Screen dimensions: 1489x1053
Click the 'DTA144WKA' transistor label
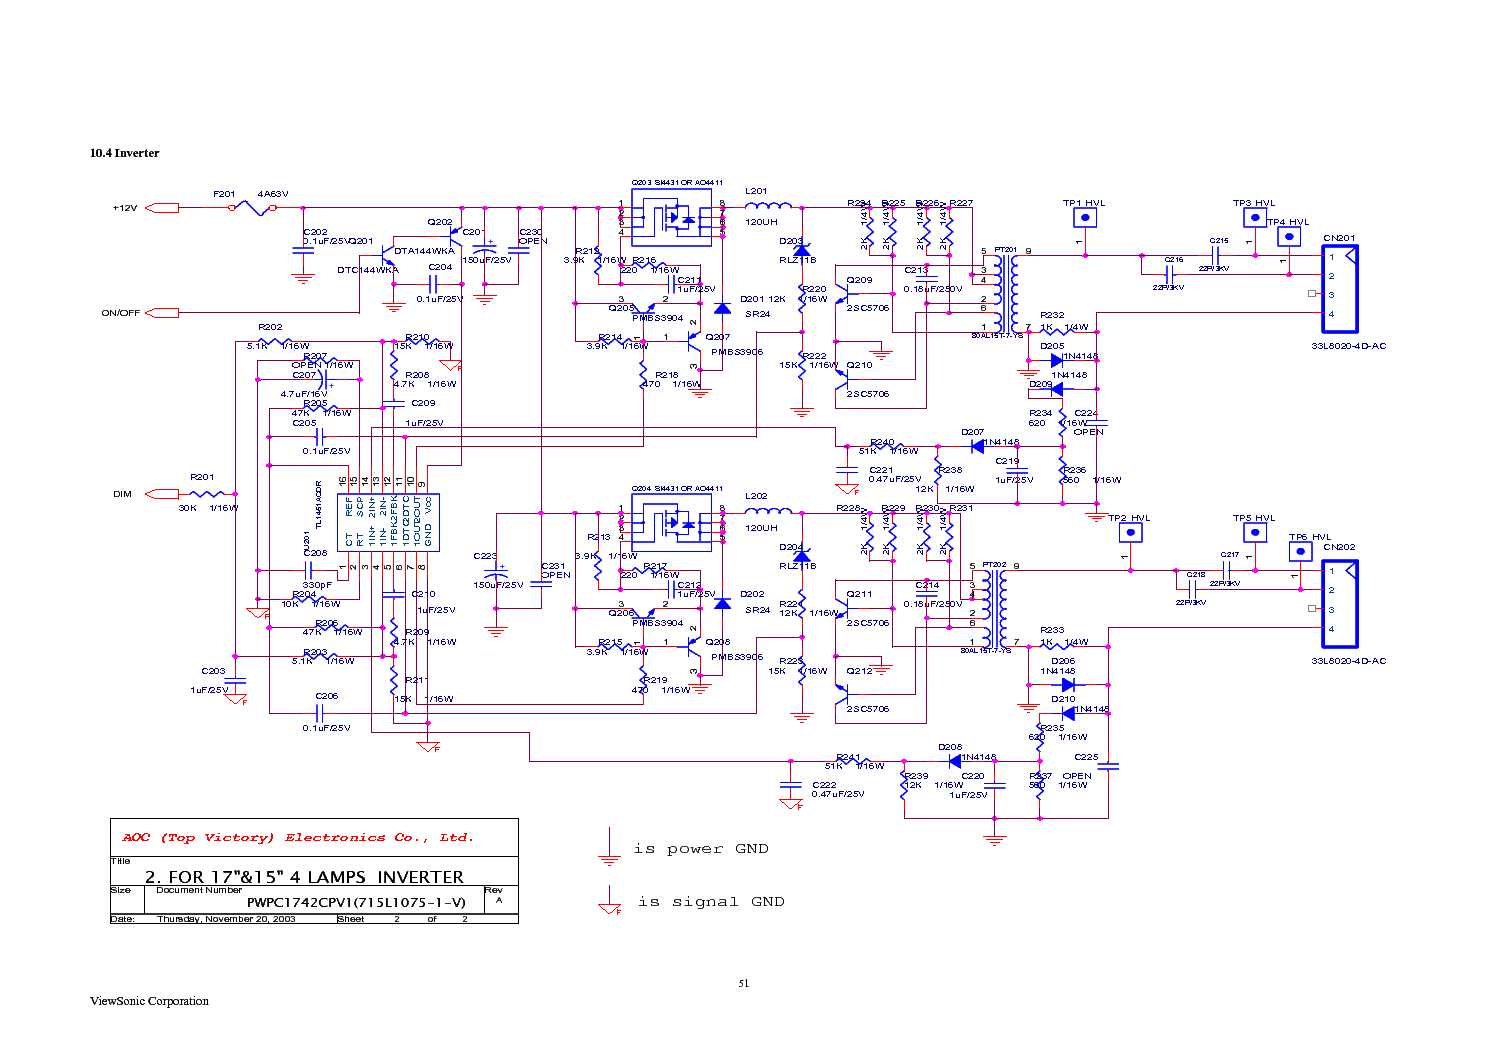pyautogui.click(x=424, y=251)
